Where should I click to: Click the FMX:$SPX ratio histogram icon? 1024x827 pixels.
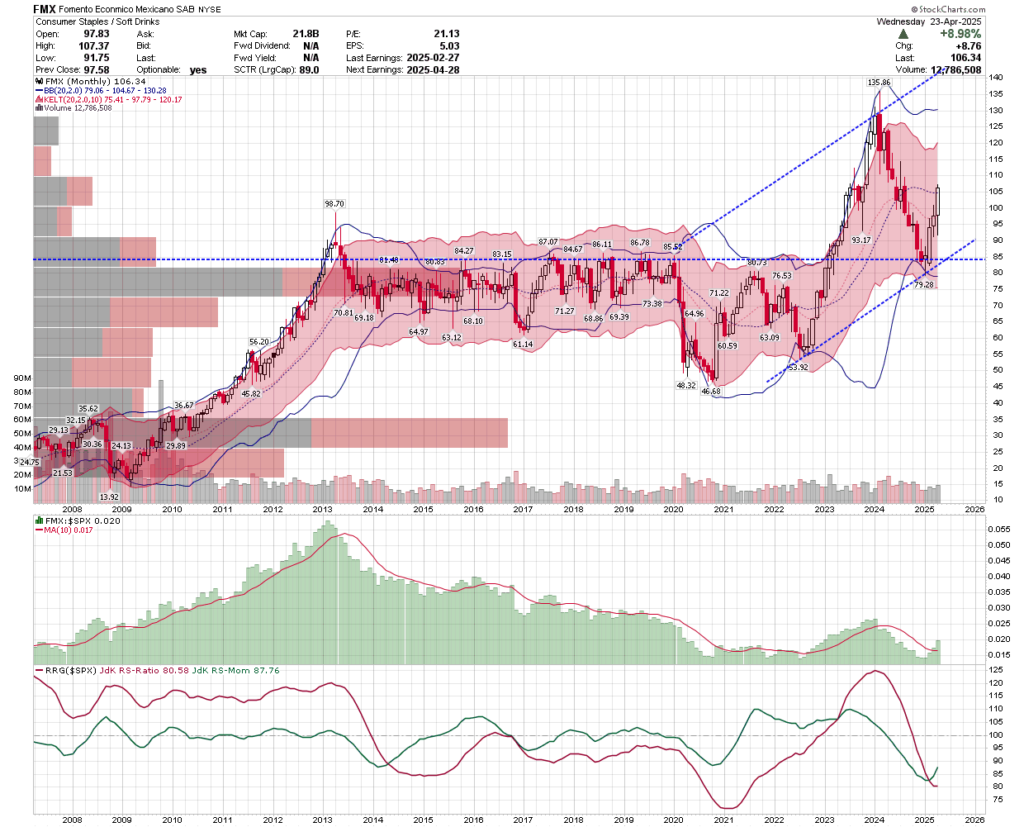click(x=39, y=520)
